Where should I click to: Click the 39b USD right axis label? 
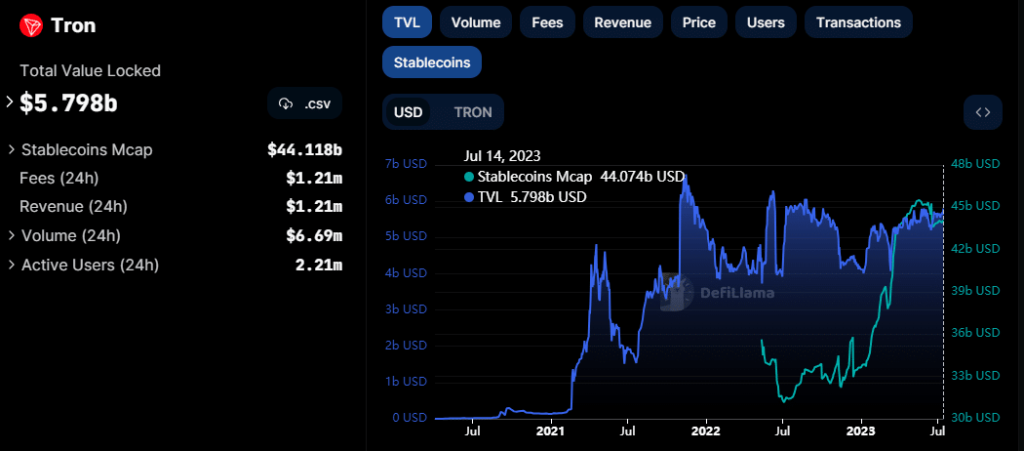pyautogui.click(x=976, y=290)
